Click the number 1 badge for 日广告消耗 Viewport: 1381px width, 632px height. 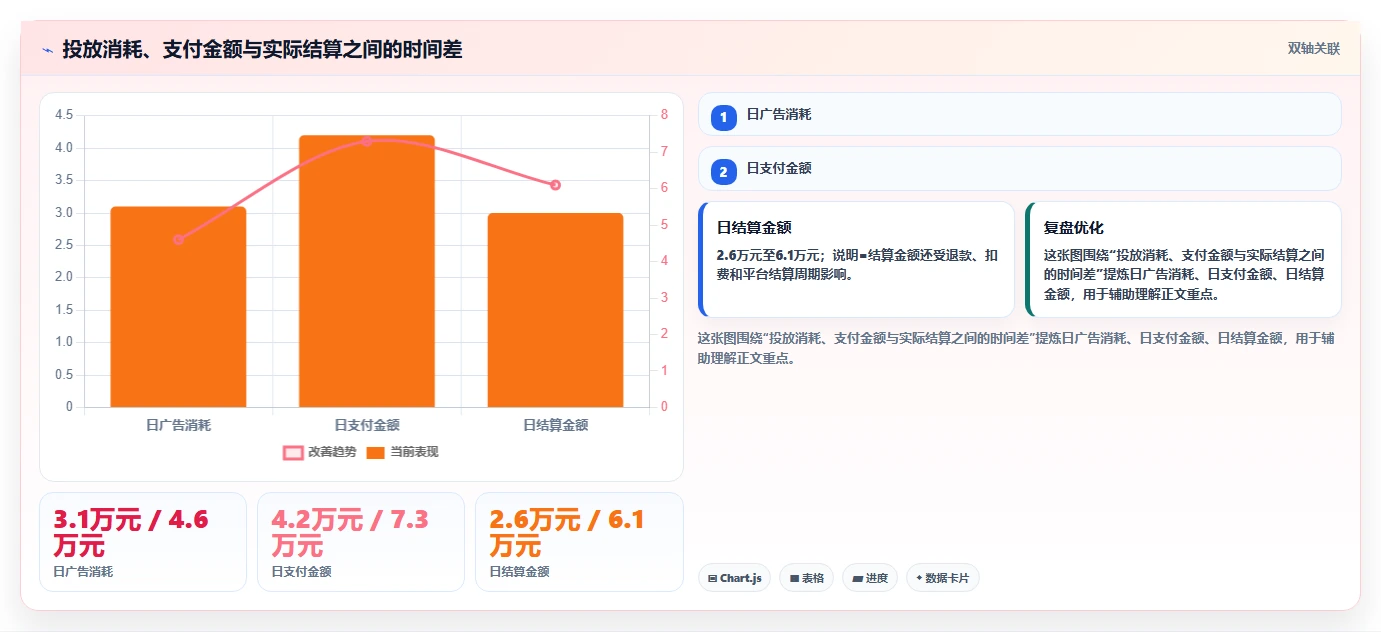pyautogui.click(x=723, y=118)
